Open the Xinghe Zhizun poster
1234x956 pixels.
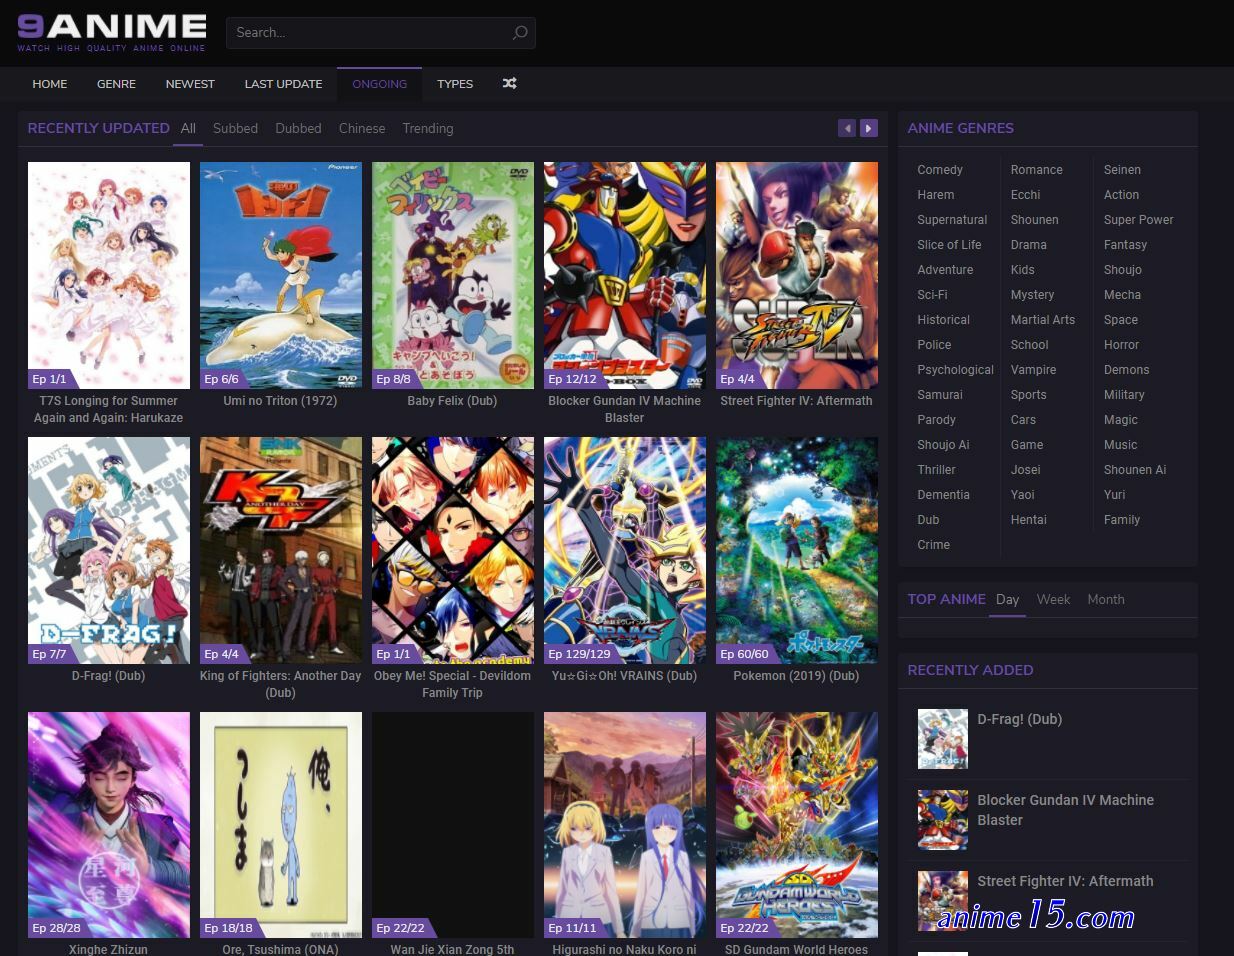pos(109,825)
